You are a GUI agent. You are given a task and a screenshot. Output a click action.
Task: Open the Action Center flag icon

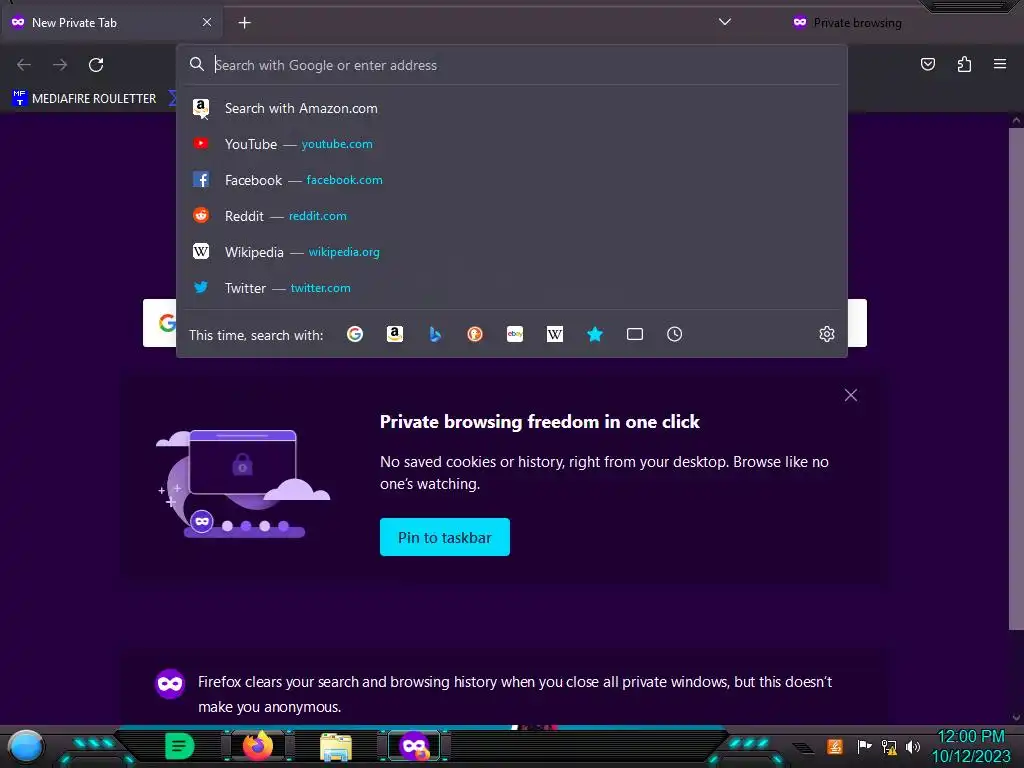(864, 746)
